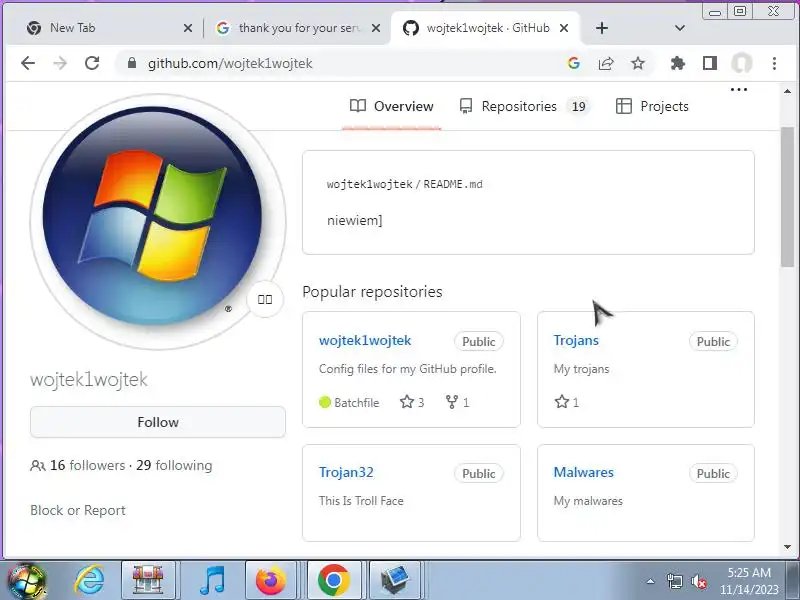Screen dimensions: 800x600
Task: Open the Chrome three-dot menu
Action: [x=774, y=63]
